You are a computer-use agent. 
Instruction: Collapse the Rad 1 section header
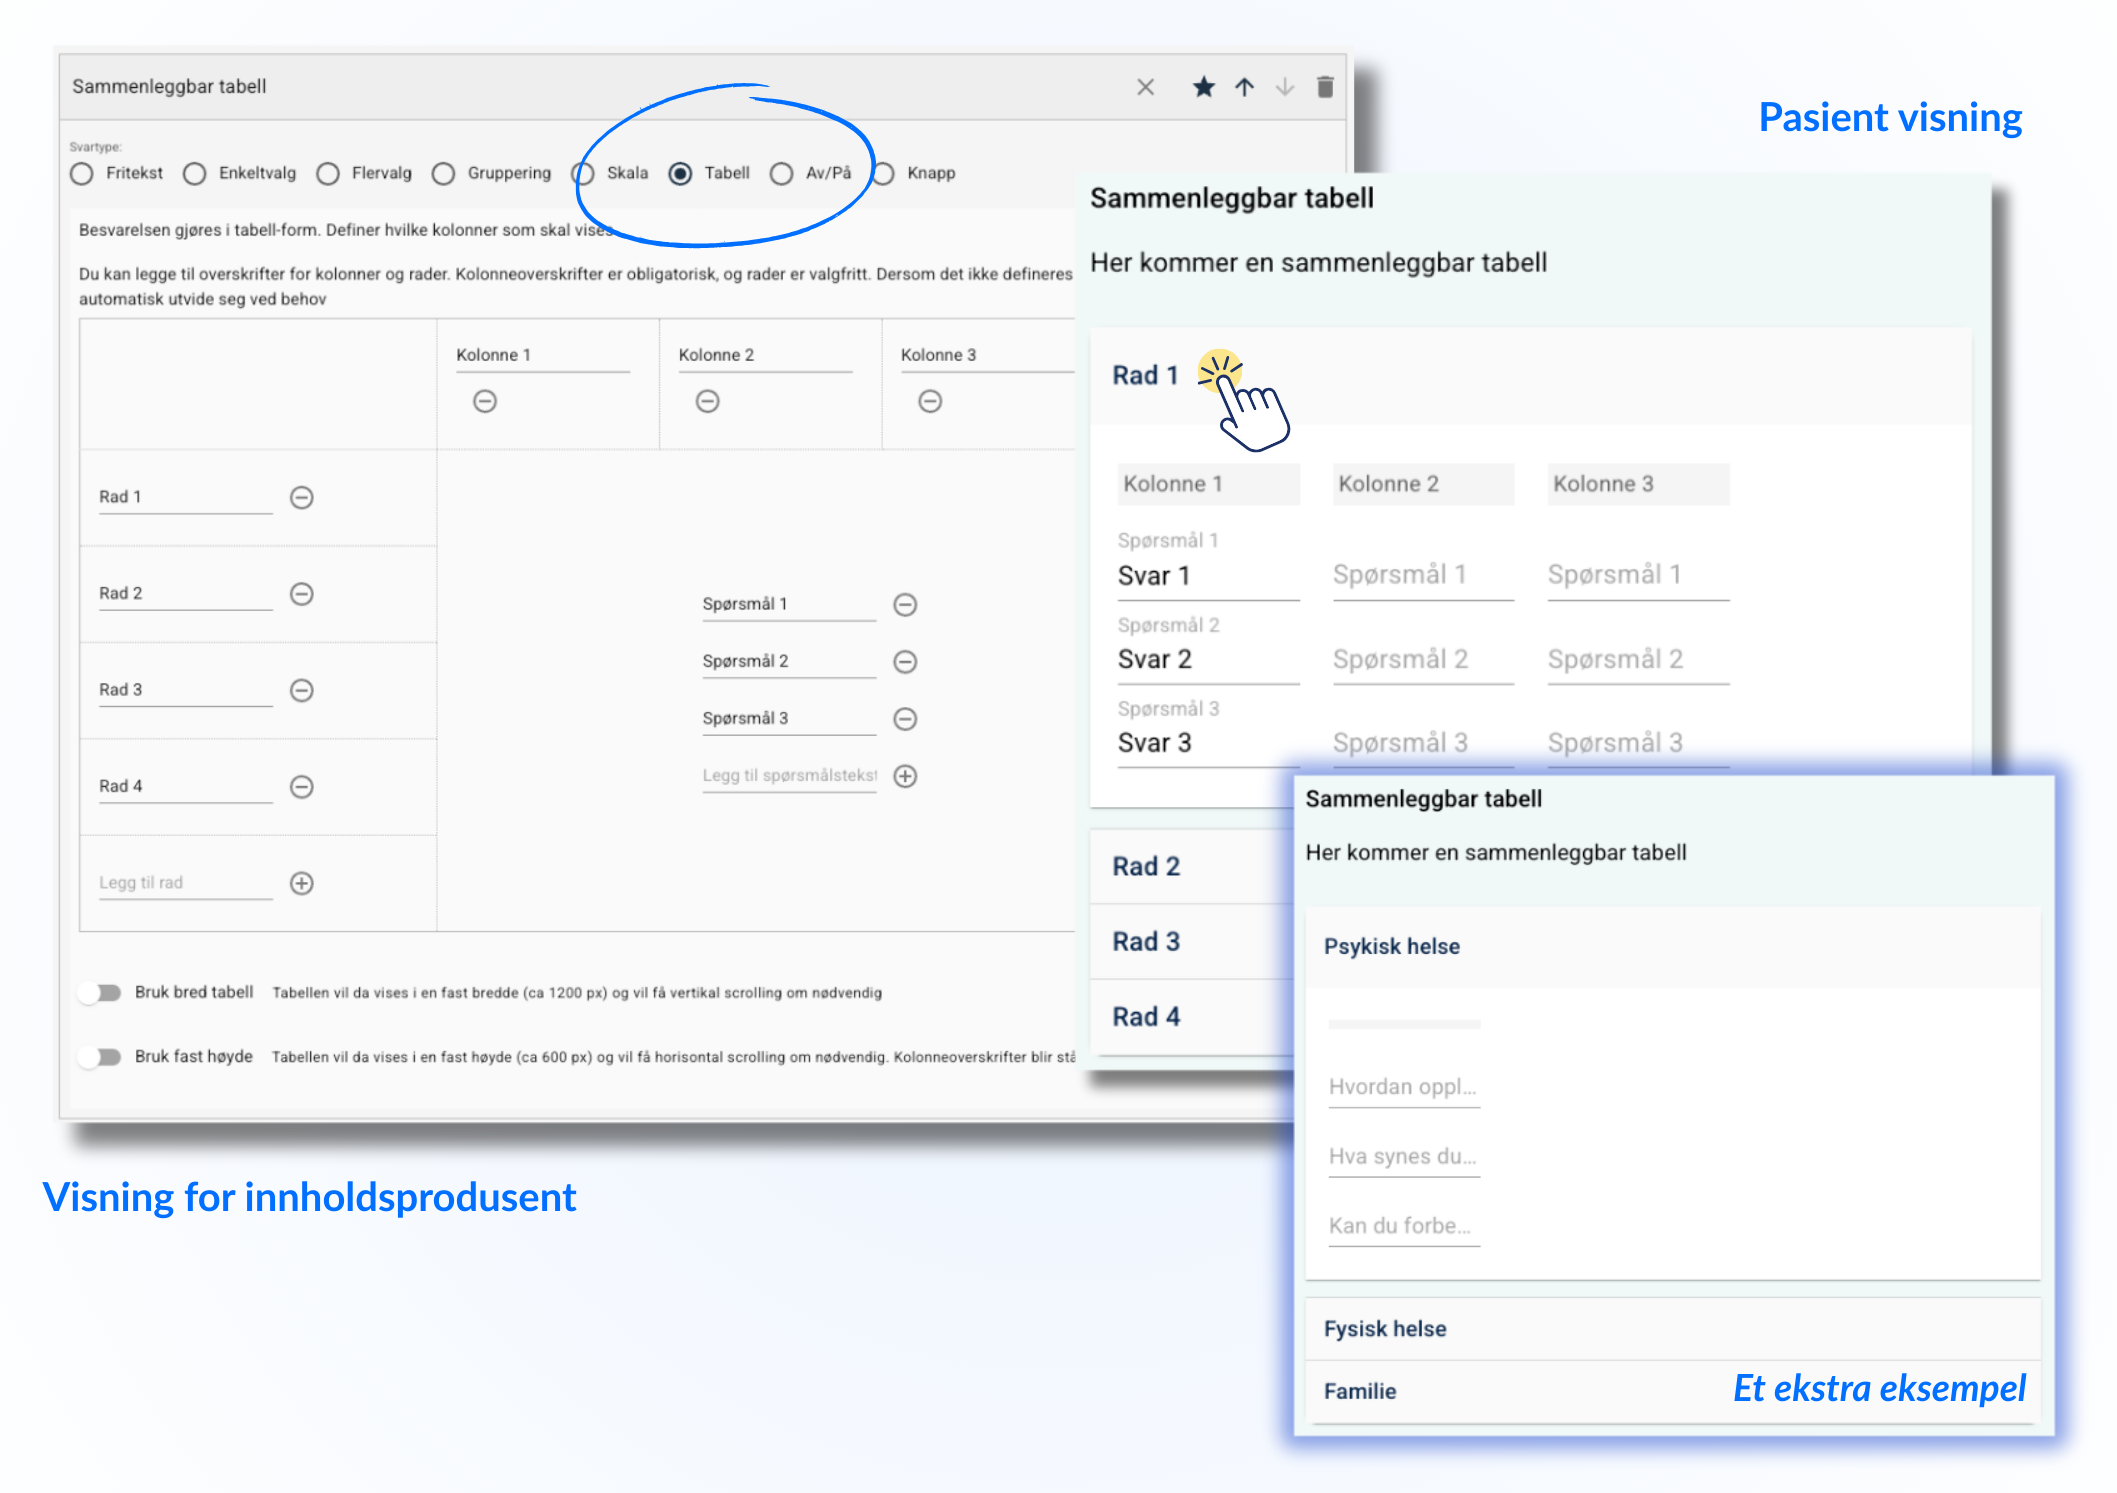(1146, 376)
